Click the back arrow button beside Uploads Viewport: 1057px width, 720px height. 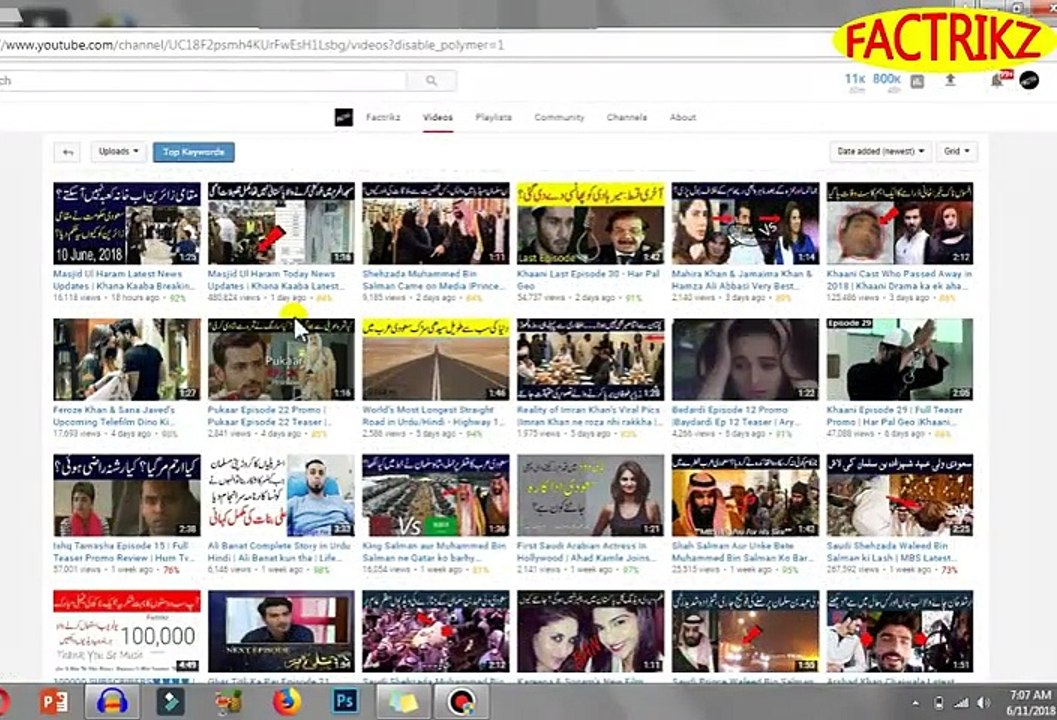67,152
